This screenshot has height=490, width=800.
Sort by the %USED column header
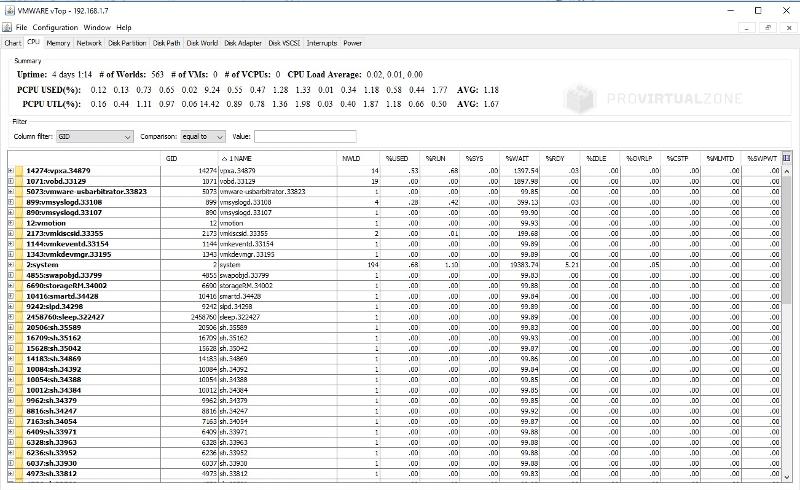[397, 158]
